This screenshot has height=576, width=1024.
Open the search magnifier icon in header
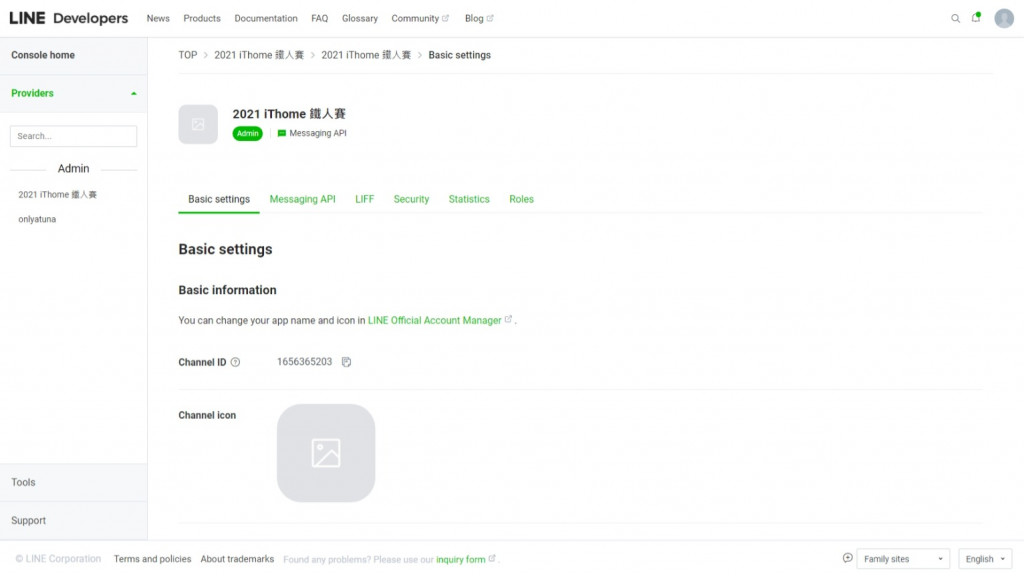[x=955, y=18]
